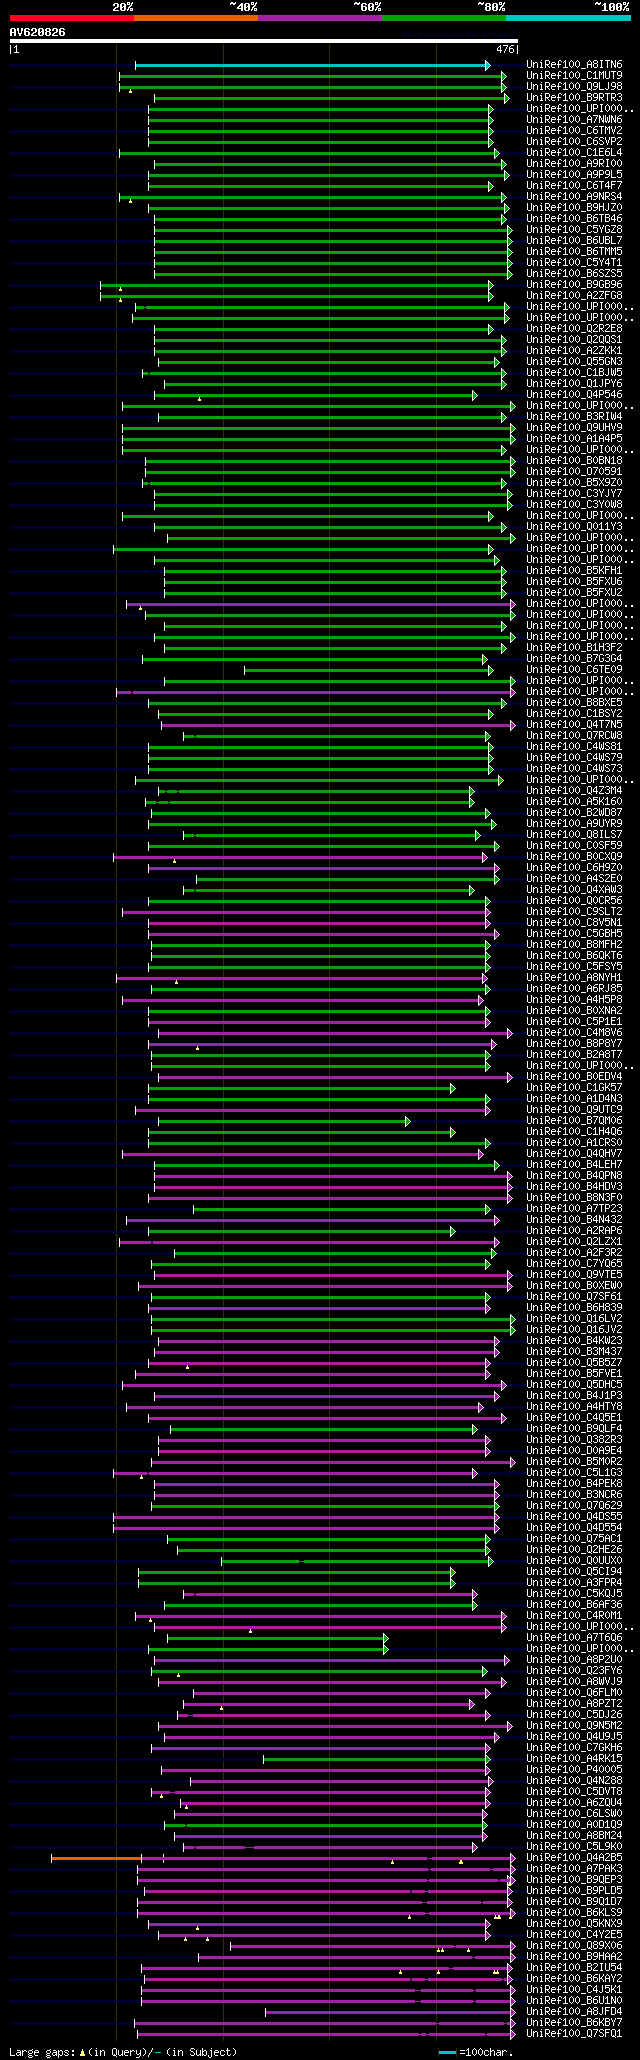The image size is (640, 2060).
Task: Click the UniRef100_Q23FY6 label
Action: tap(574, 1671)
